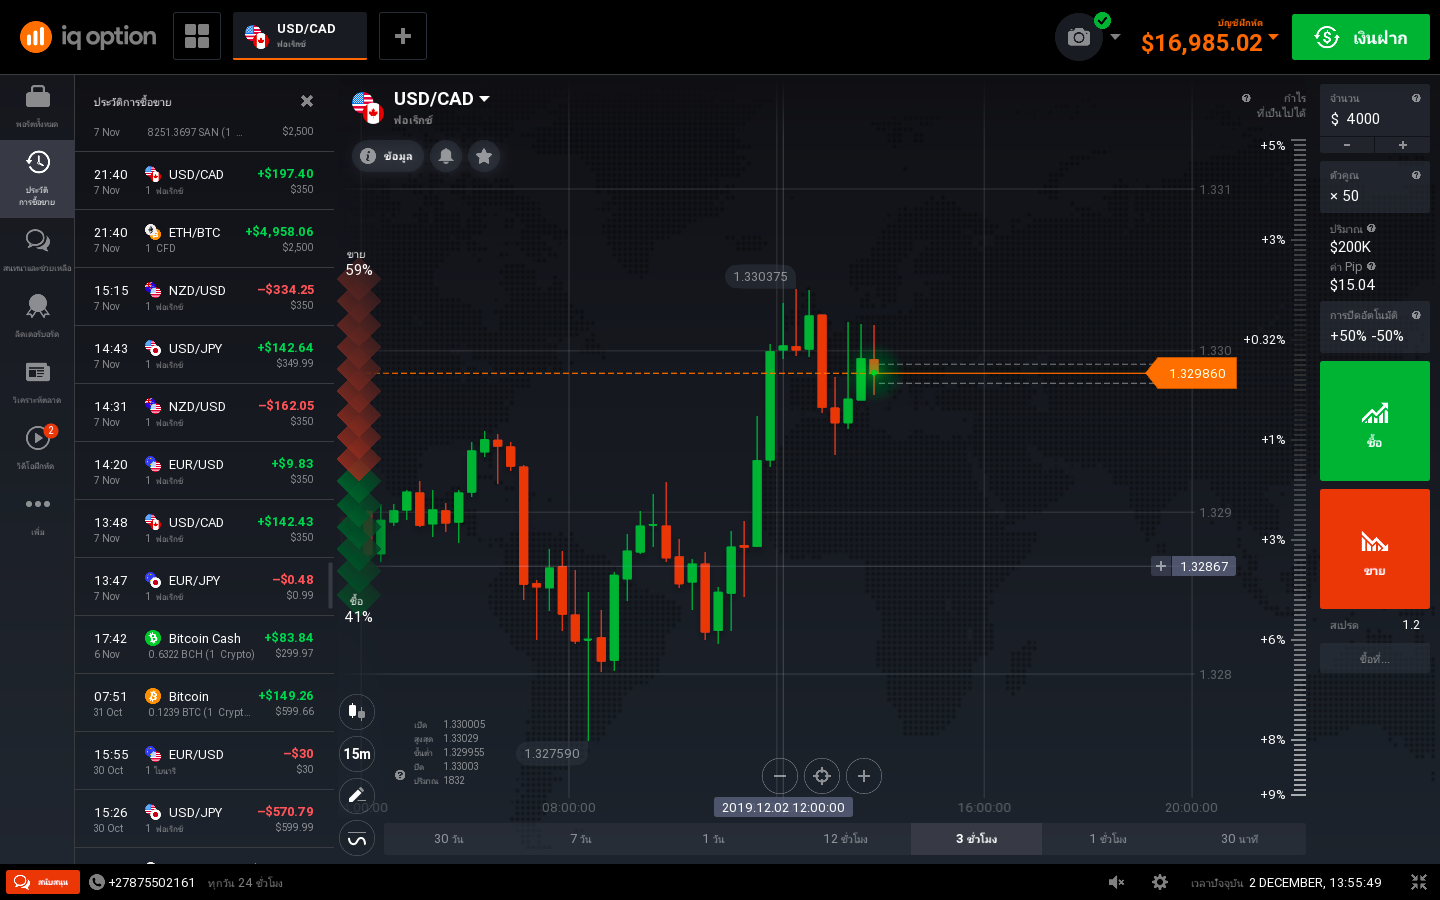Click the auto-close help question mark
The height and width of the screenshot is (900, 1440).
coord(1416,315)
